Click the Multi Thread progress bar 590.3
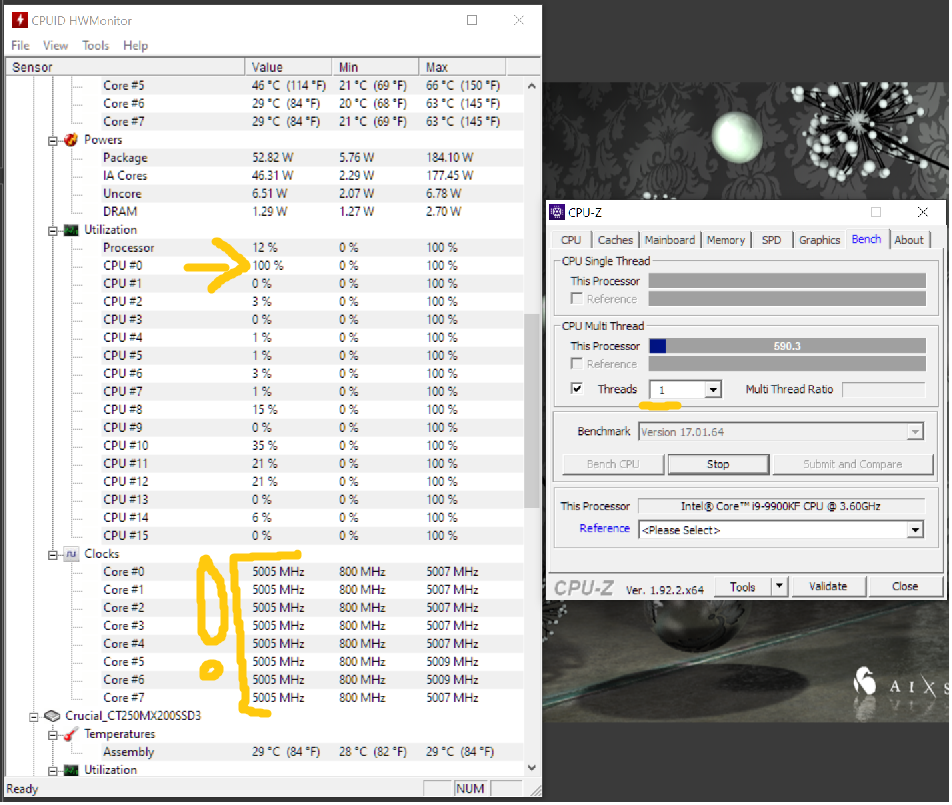The width and height of the screenshot is (952, 805). [787, 347]
